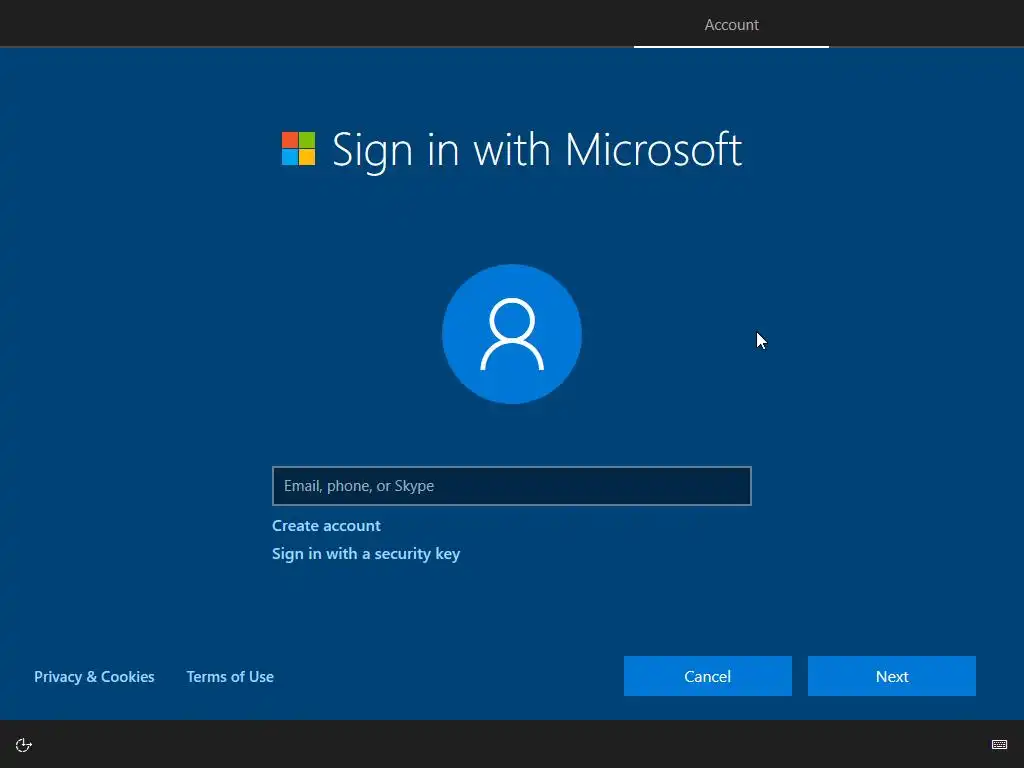Open the on-screen keyboard icon

pos(999,744)
